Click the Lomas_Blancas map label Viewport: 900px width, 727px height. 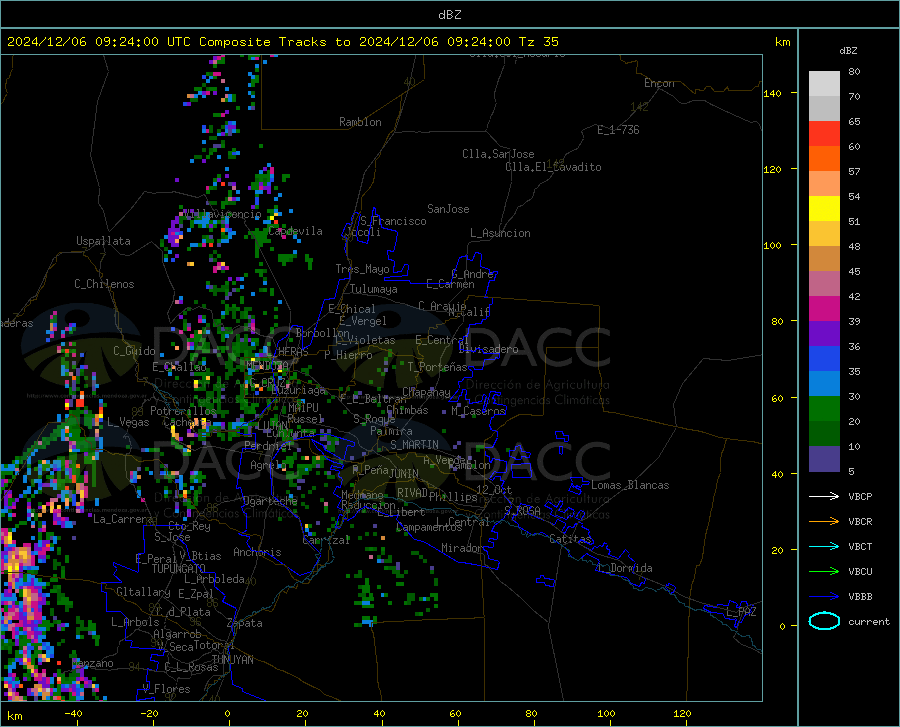coord(630,485)
